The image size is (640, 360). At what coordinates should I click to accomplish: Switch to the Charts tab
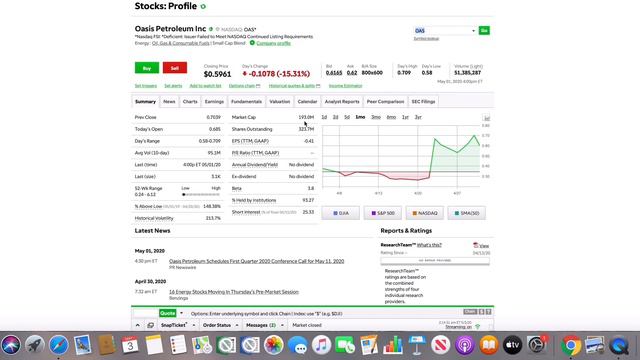point(190,102)
